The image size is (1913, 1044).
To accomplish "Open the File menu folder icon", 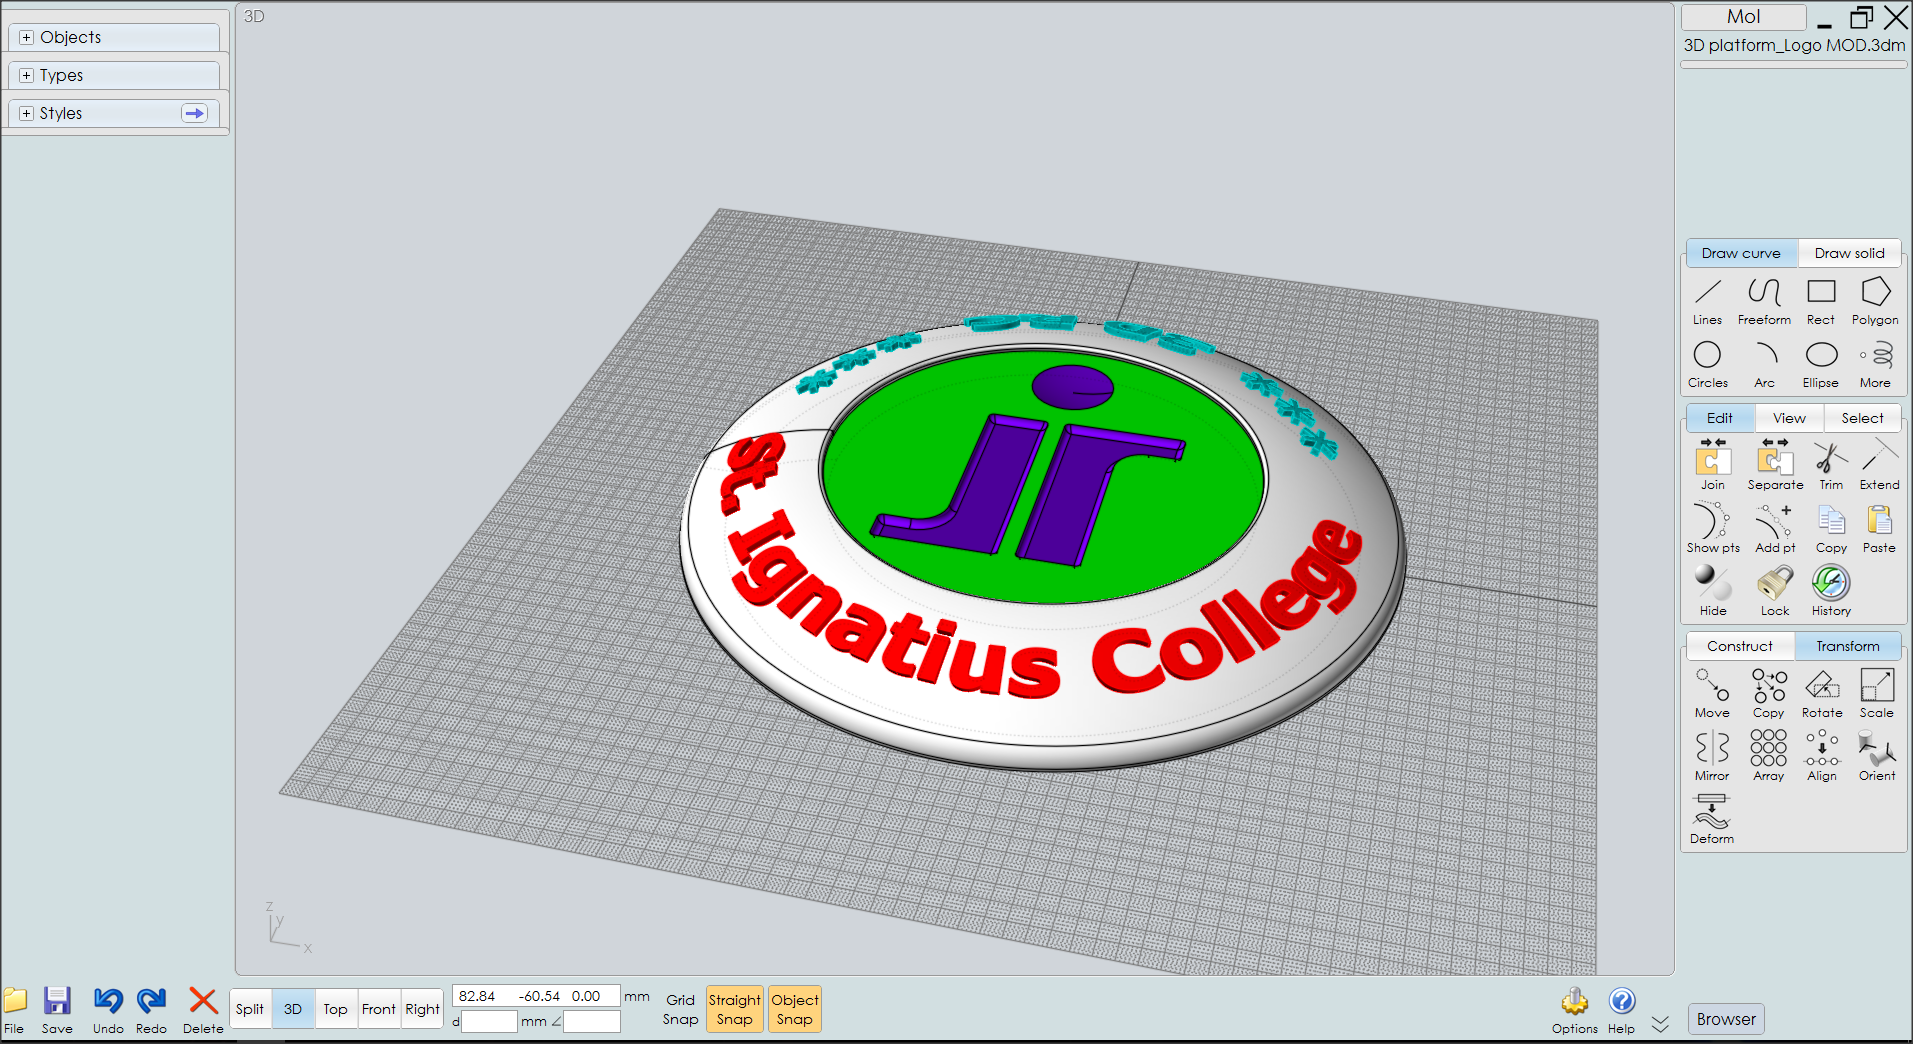I will point(14,1010).
